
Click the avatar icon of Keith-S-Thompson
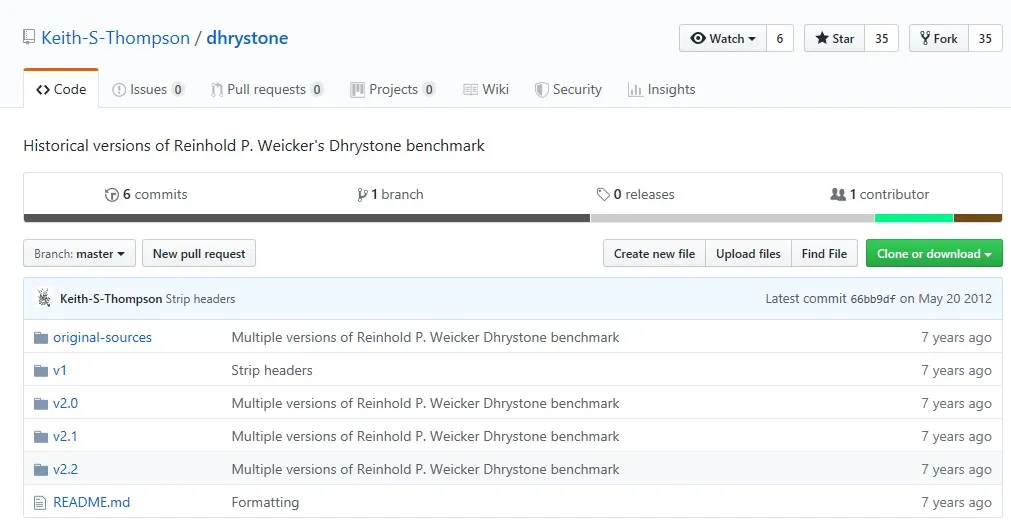[x=44, y=298]
